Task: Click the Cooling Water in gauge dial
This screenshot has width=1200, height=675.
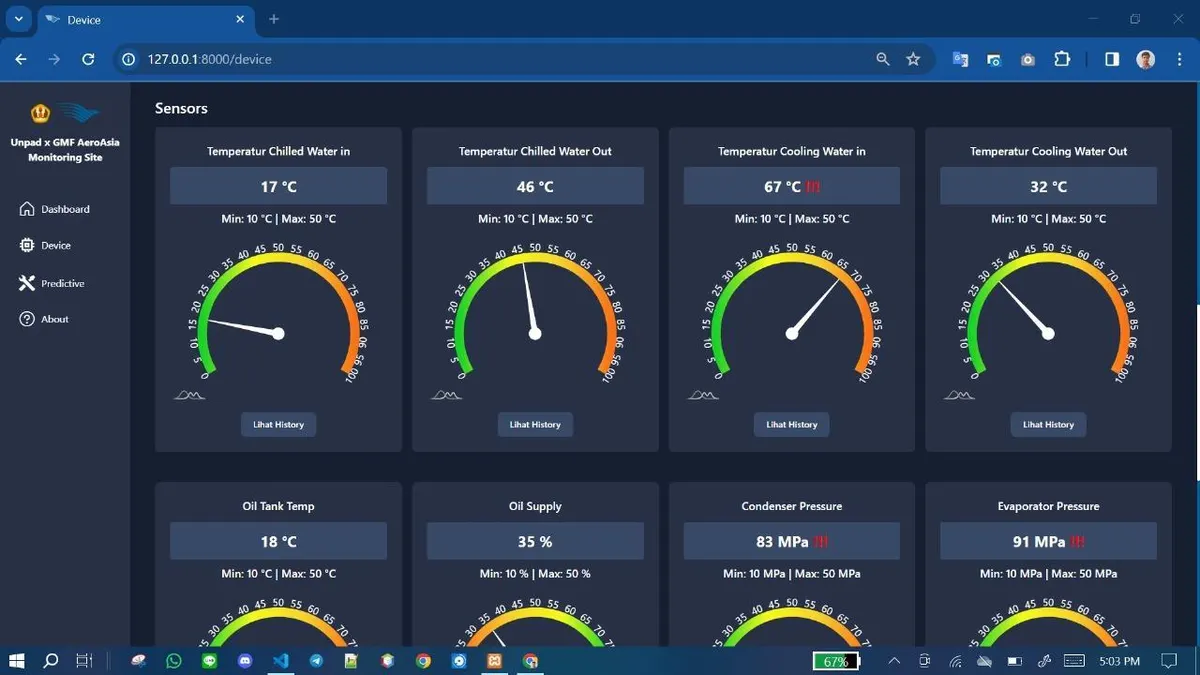Action: click(x=791, y=312)
